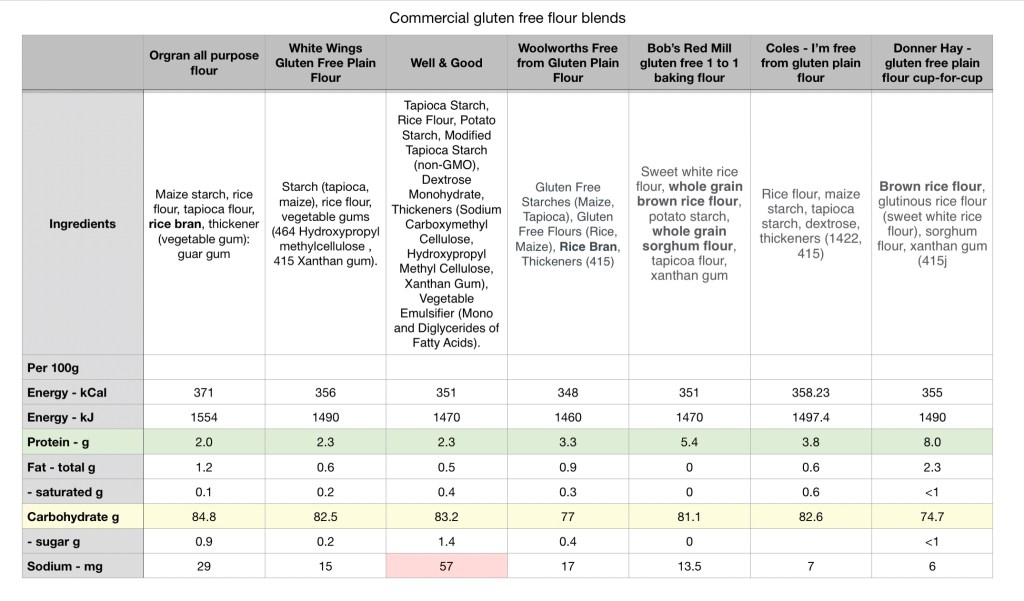The width and height of the screenshot is (1024, 601).
Task: Select the 'Carbohydrate g' row label
Action: tap(74, 518)
